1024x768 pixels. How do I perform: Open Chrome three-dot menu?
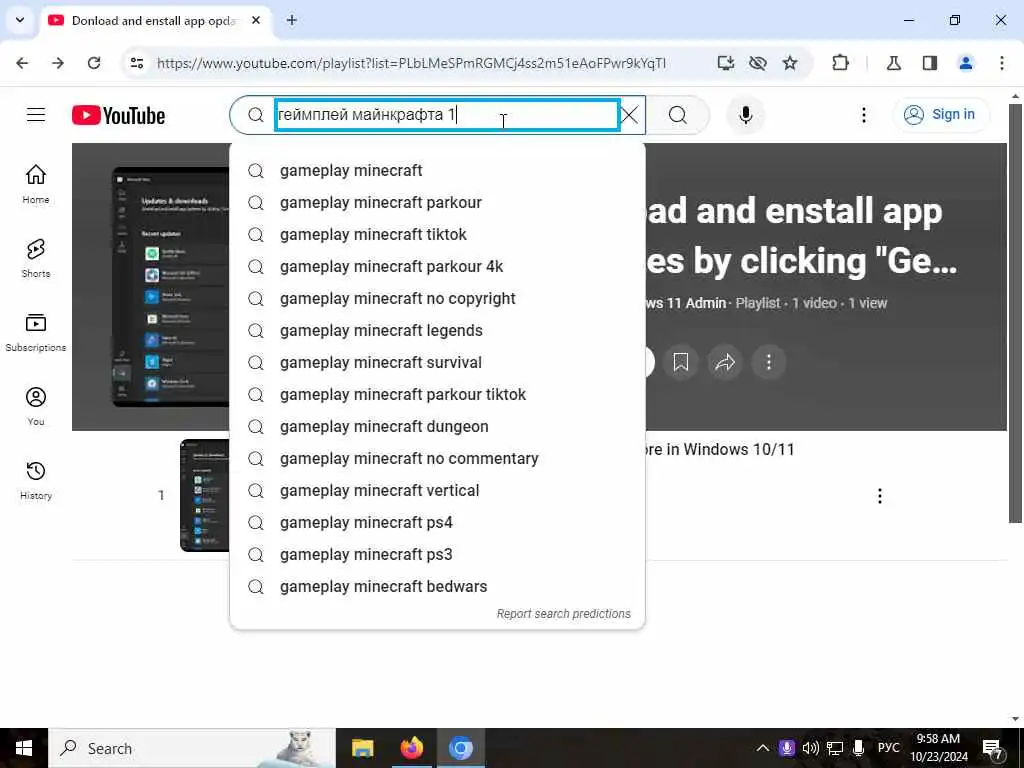tap(1002, 63)
